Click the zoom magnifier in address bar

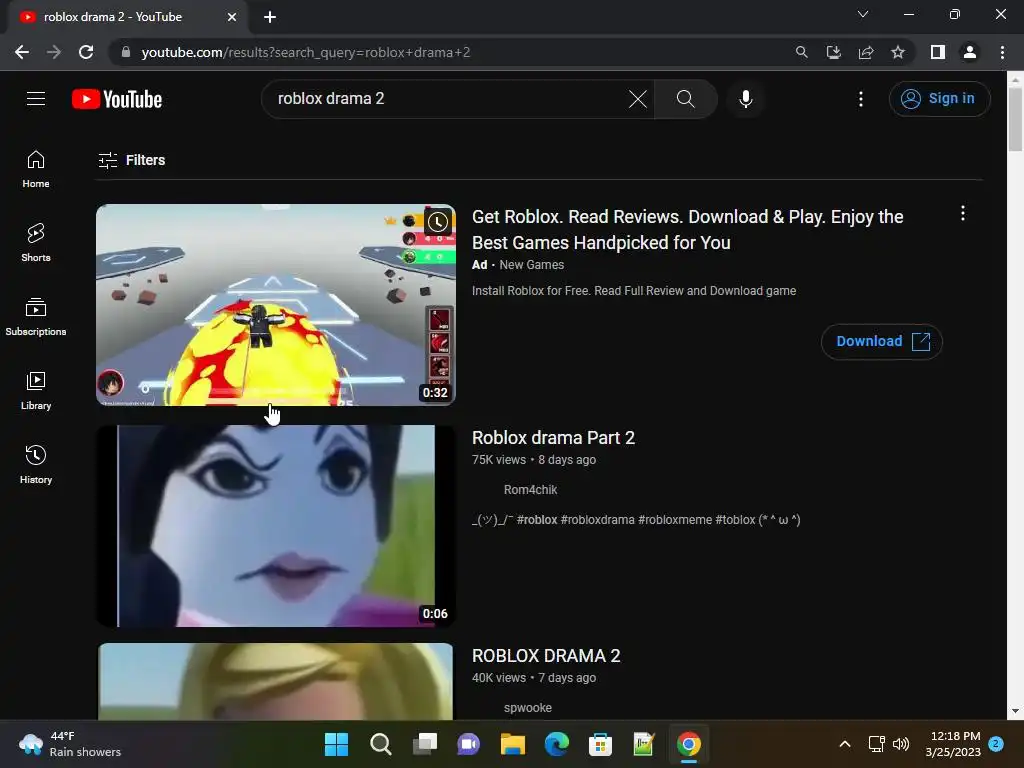[801, 52]
